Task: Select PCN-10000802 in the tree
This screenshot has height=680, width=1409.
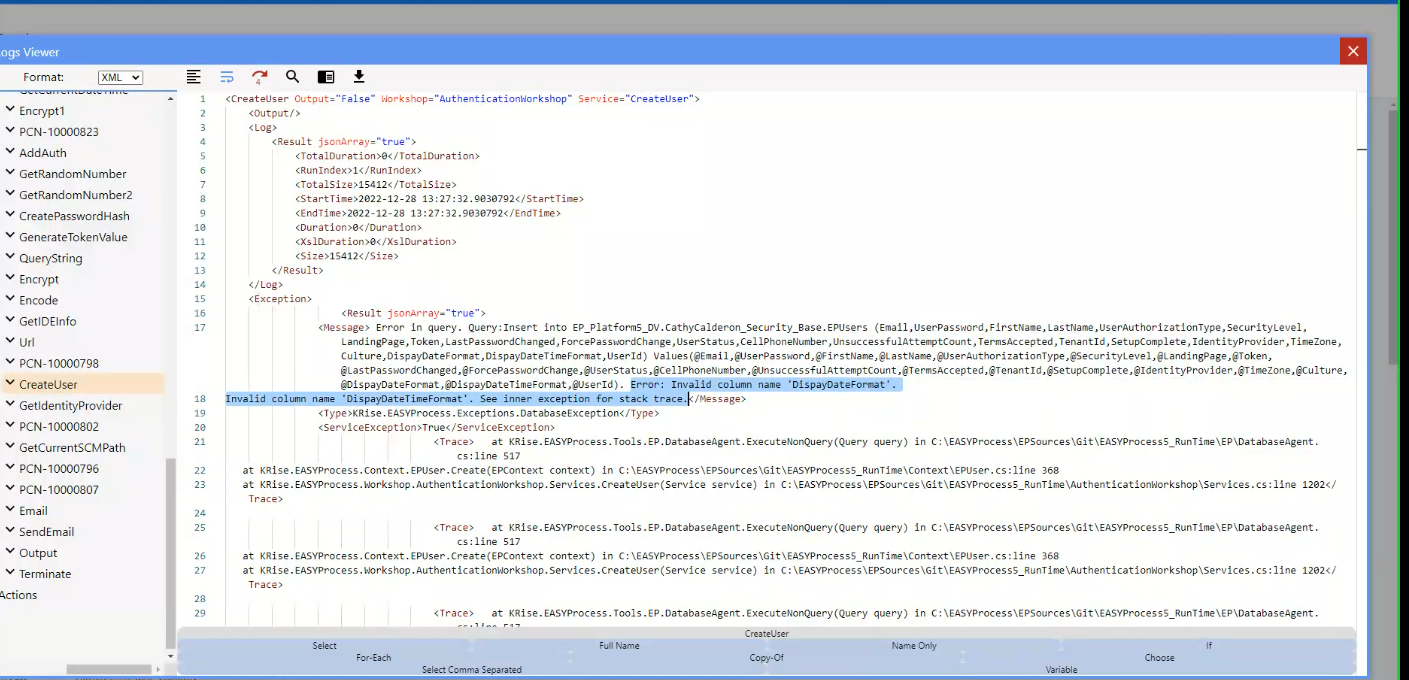Action: point(59,427)
